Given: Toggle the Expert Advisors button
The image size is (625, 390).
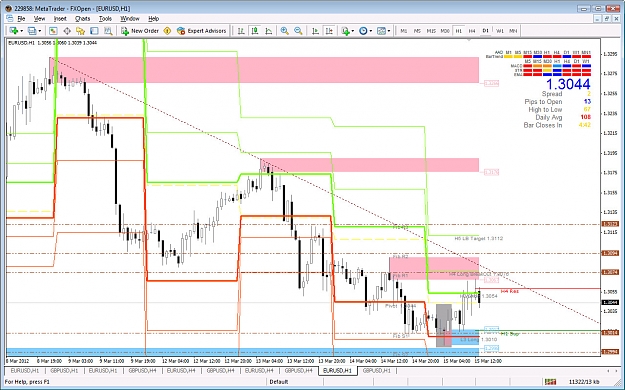Looking at the screenshot, I should point(202,31).
